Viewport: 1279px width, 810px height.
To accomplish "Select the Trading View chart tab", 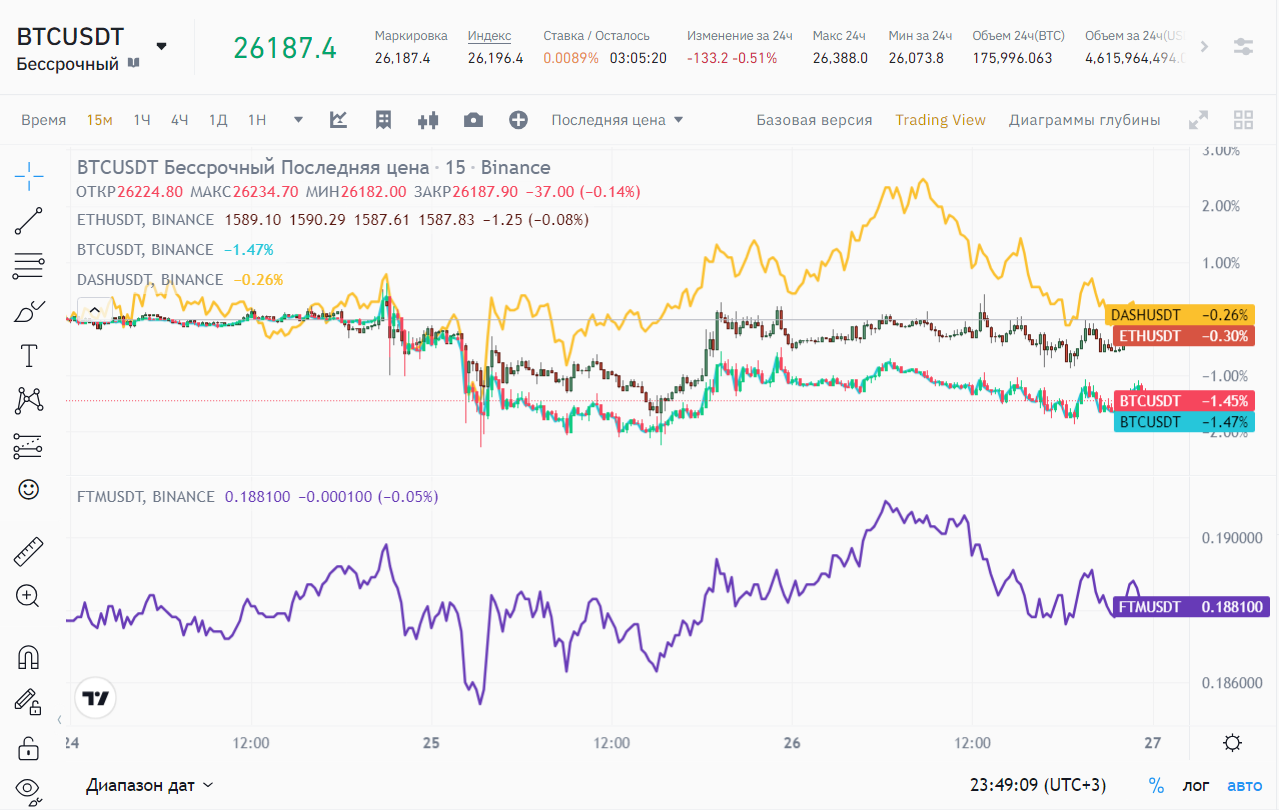I will point(940,120).
